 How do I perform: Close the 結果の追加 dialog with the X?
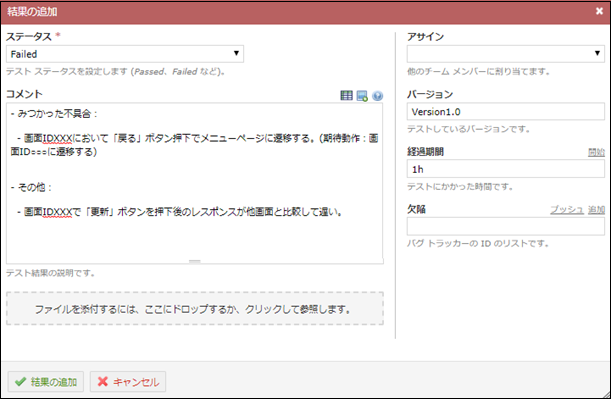point(599,11)
